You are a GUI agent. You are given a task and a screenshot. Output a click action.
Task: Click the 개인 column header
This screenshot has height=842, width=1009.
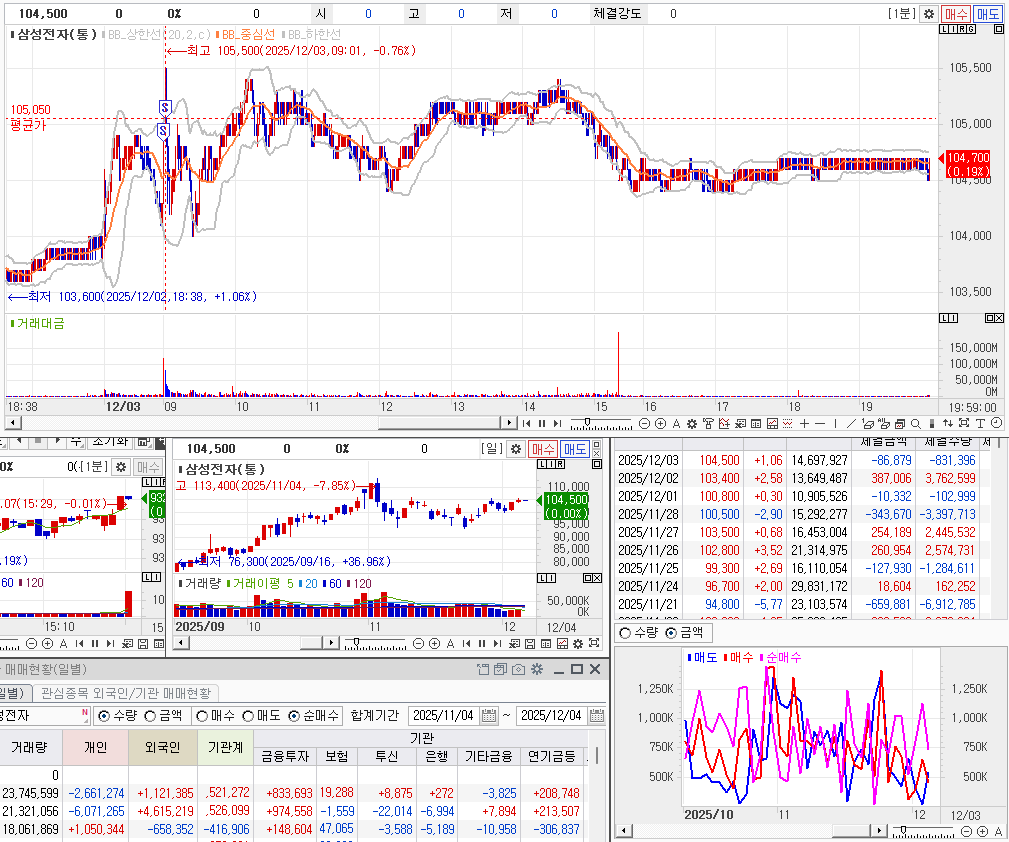[x=95, y=747]
